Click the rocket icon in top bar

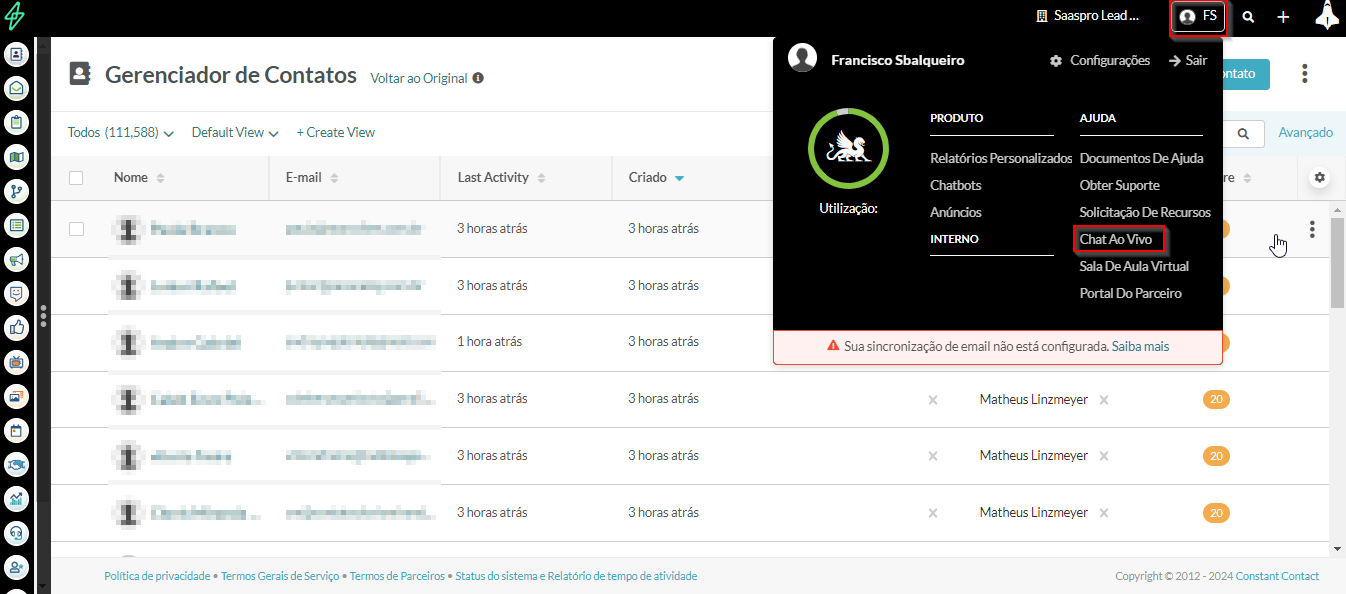(1326, 16)
